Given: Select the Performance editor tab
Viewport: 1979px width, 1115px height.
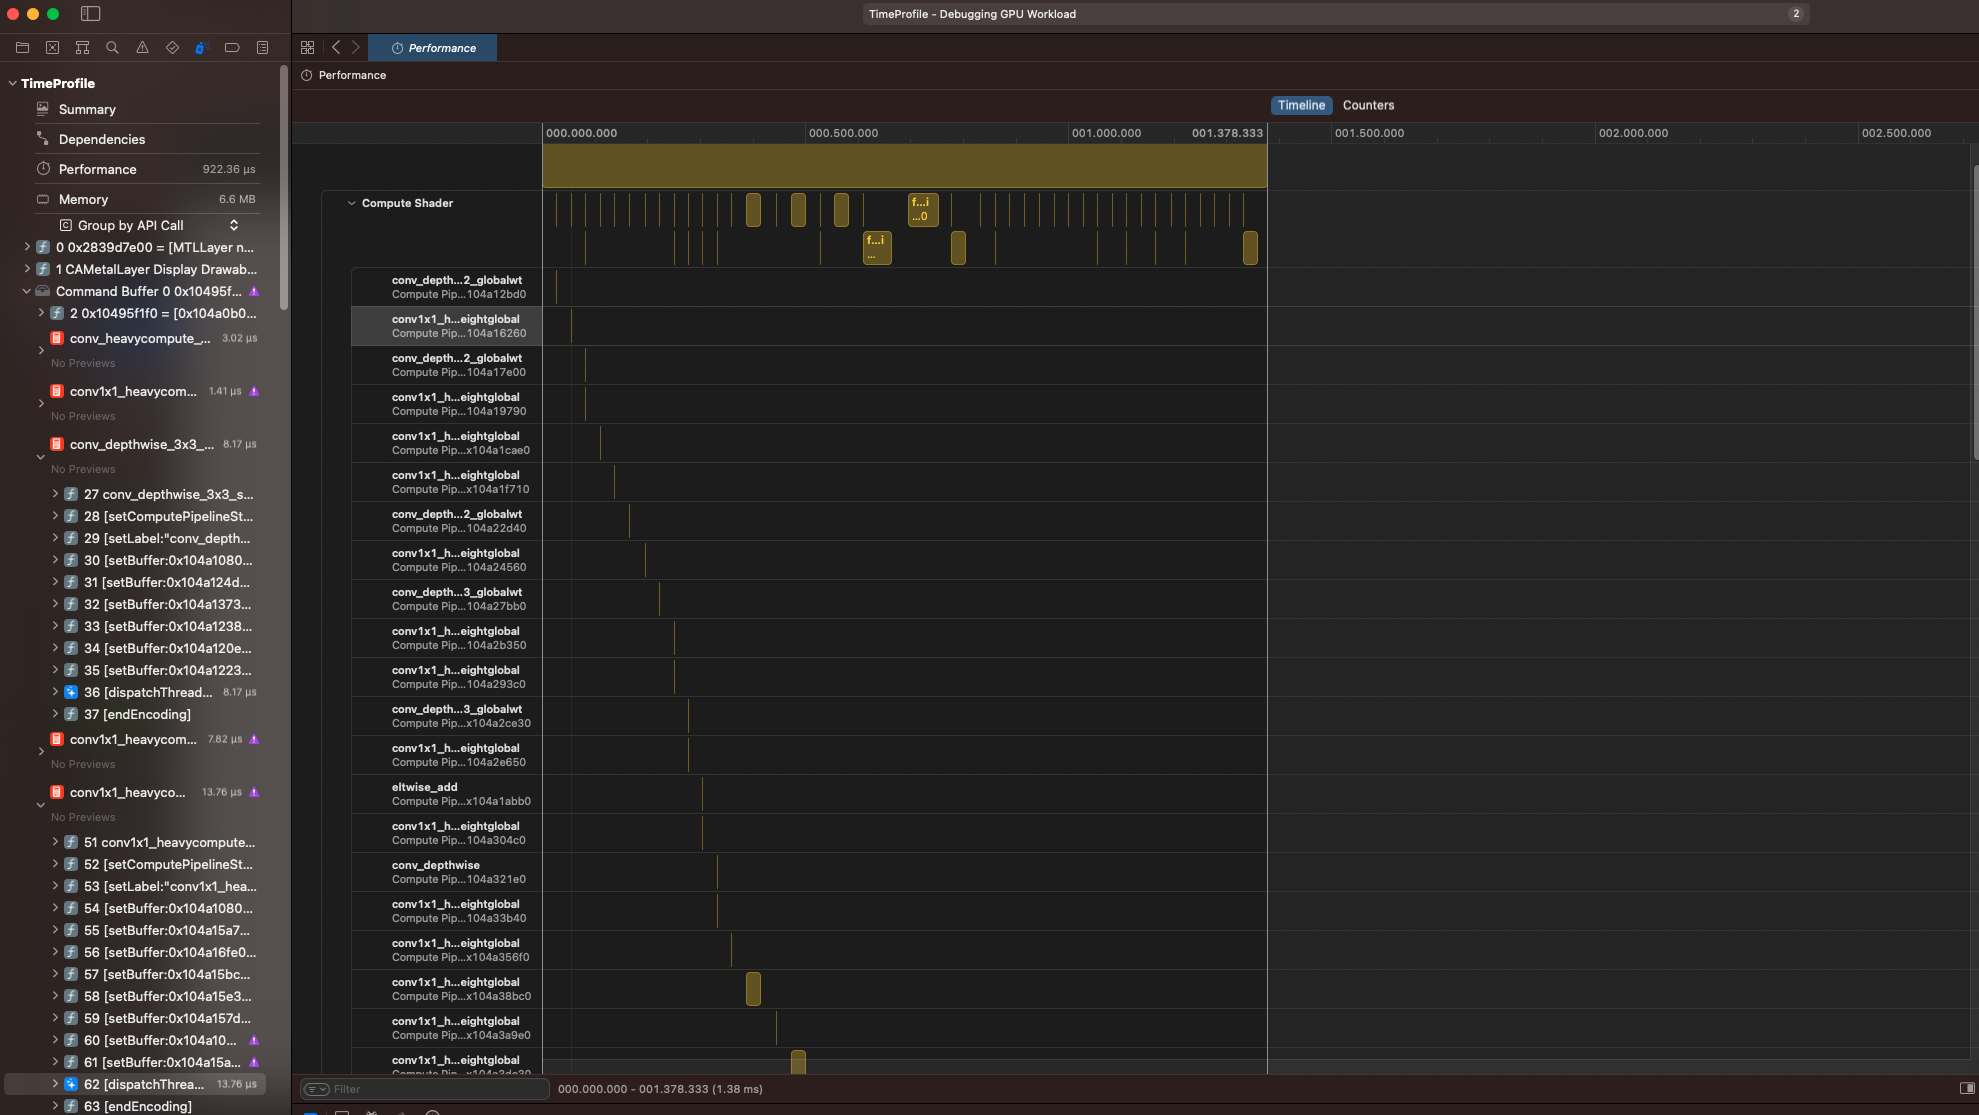Looking at the screenshot, I should pyautogui.click(x=433, y=48).
